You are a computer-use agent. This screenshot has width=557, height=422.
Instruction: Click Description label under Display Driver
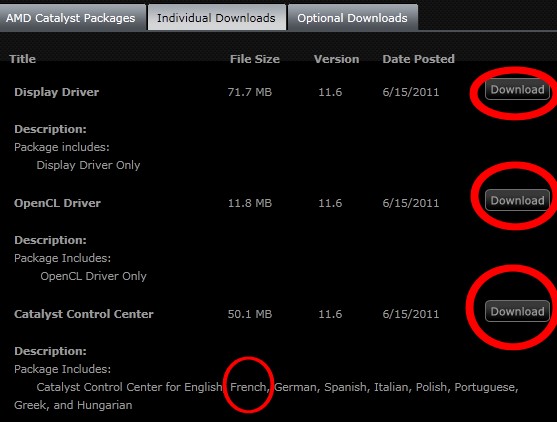coord(50,129)
